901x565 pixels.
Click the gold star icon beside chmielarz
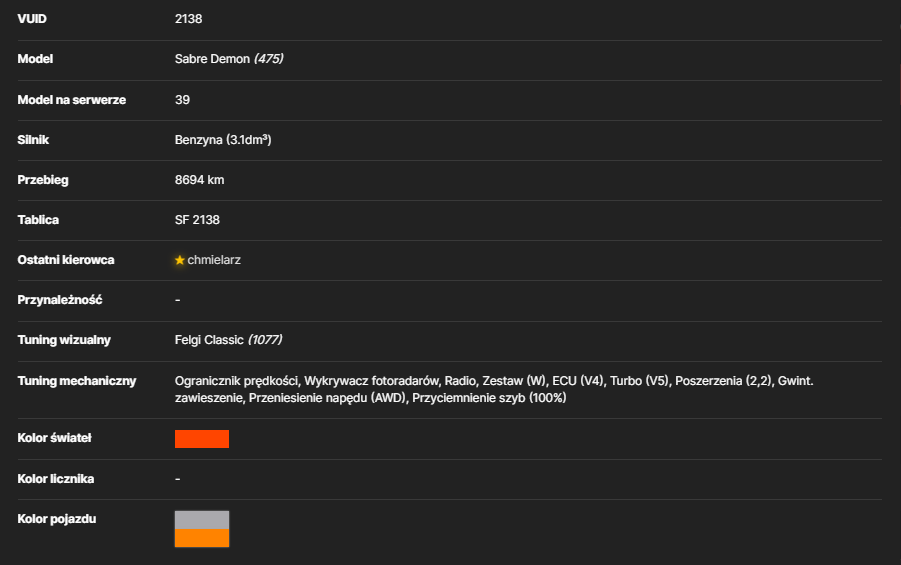pos(179,260)
